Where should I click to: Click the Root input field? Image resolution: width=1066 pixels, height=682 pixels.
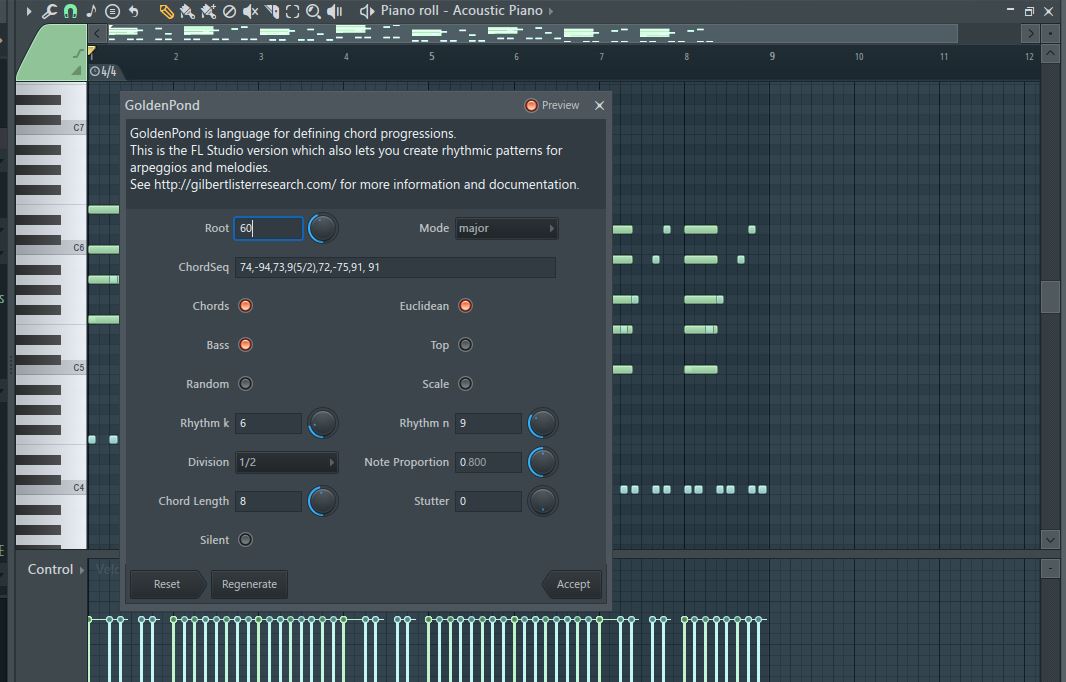point(269,228)
